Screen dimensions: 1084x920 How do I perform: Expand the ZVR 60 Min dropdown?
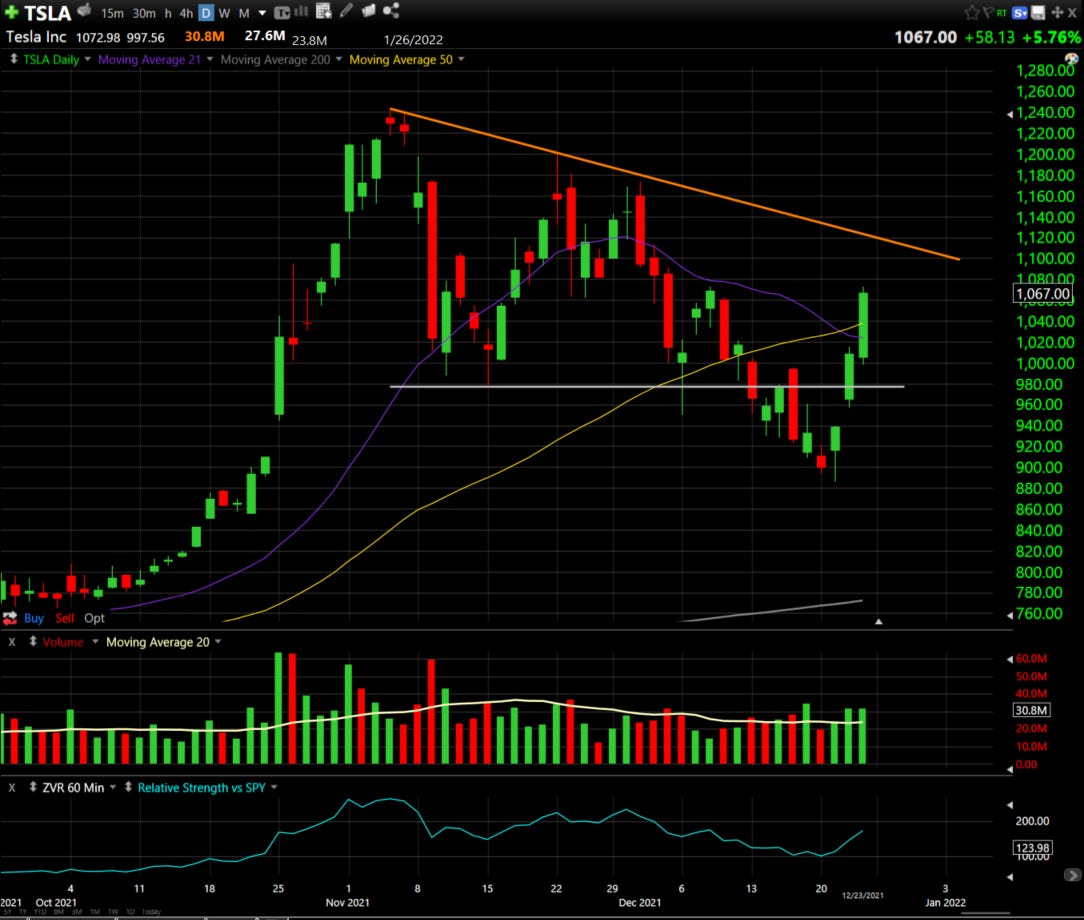(x=113, y=788)
